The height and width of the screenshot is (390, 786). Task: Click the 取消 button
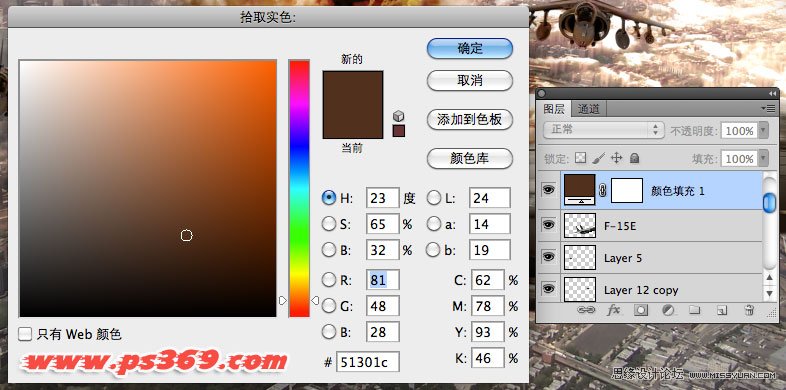pyautogui.click(x=470, y=80)
